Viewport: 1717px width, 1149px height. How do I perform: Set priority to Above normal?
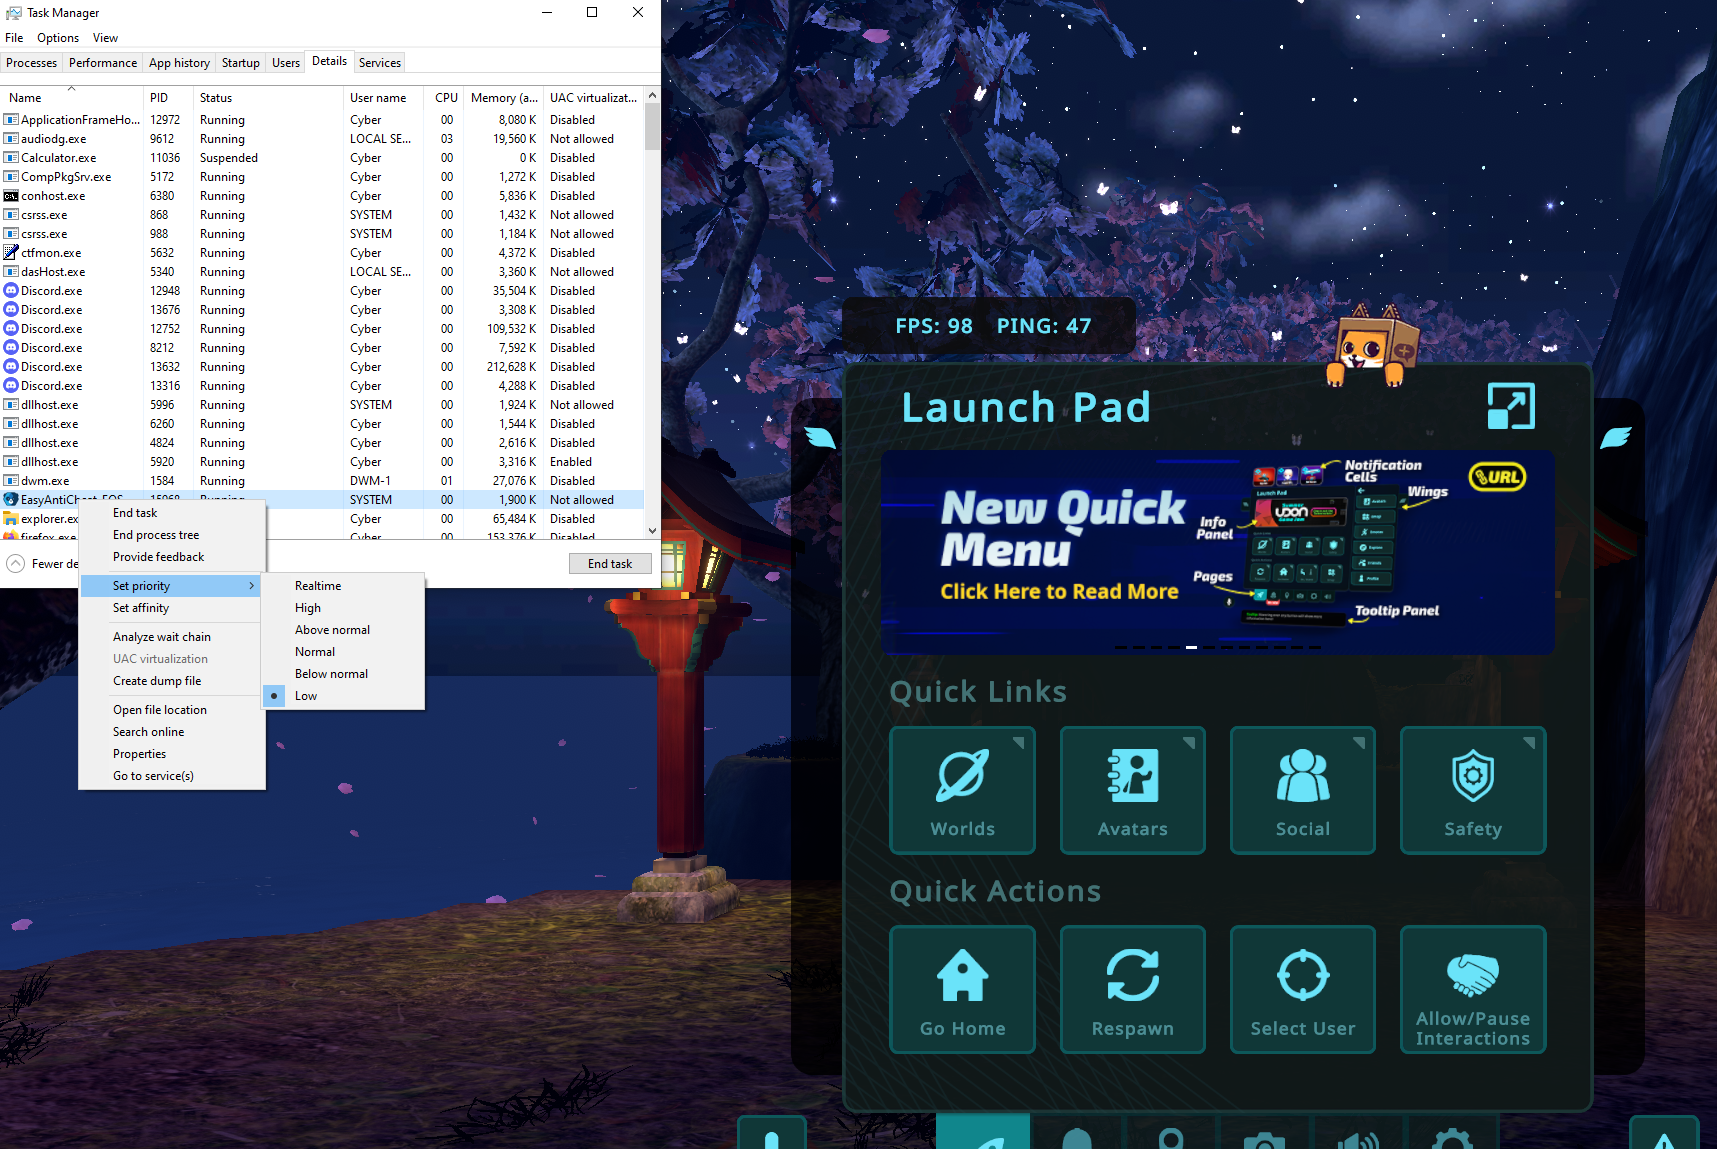coord(342,630)
